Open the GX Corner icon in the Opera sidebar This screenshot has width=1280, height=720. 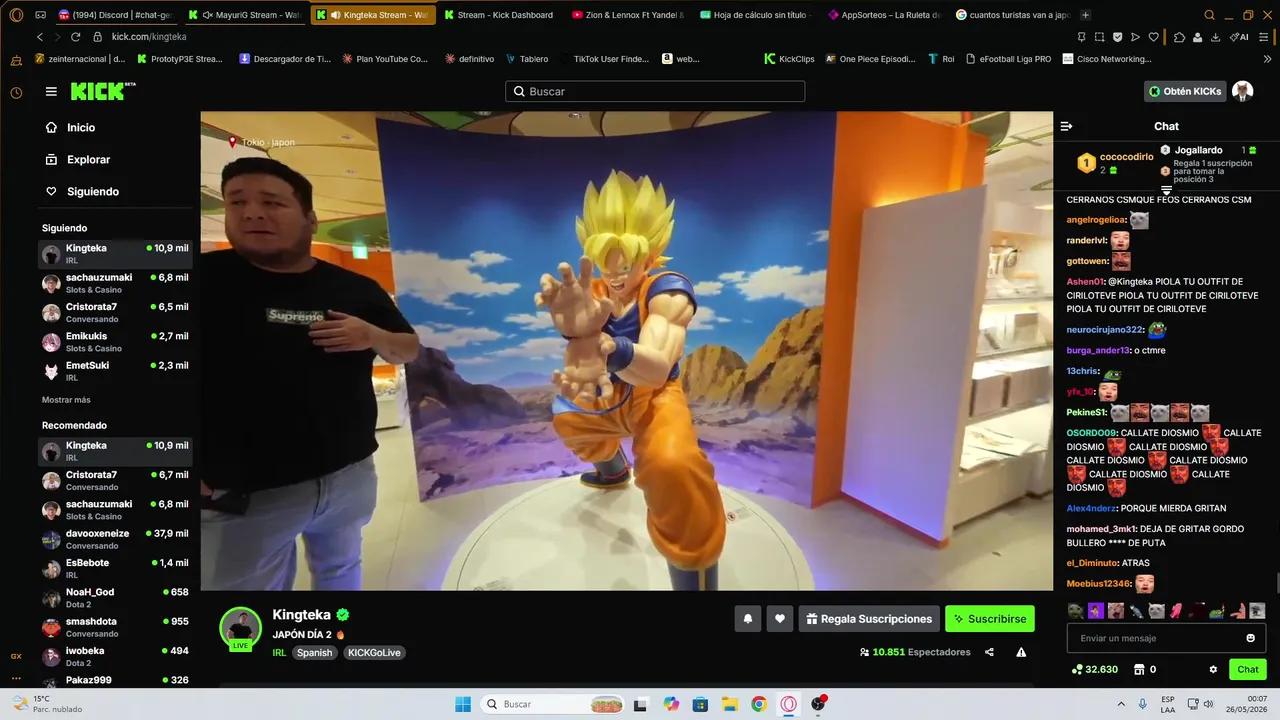click(x=16, y=656)
